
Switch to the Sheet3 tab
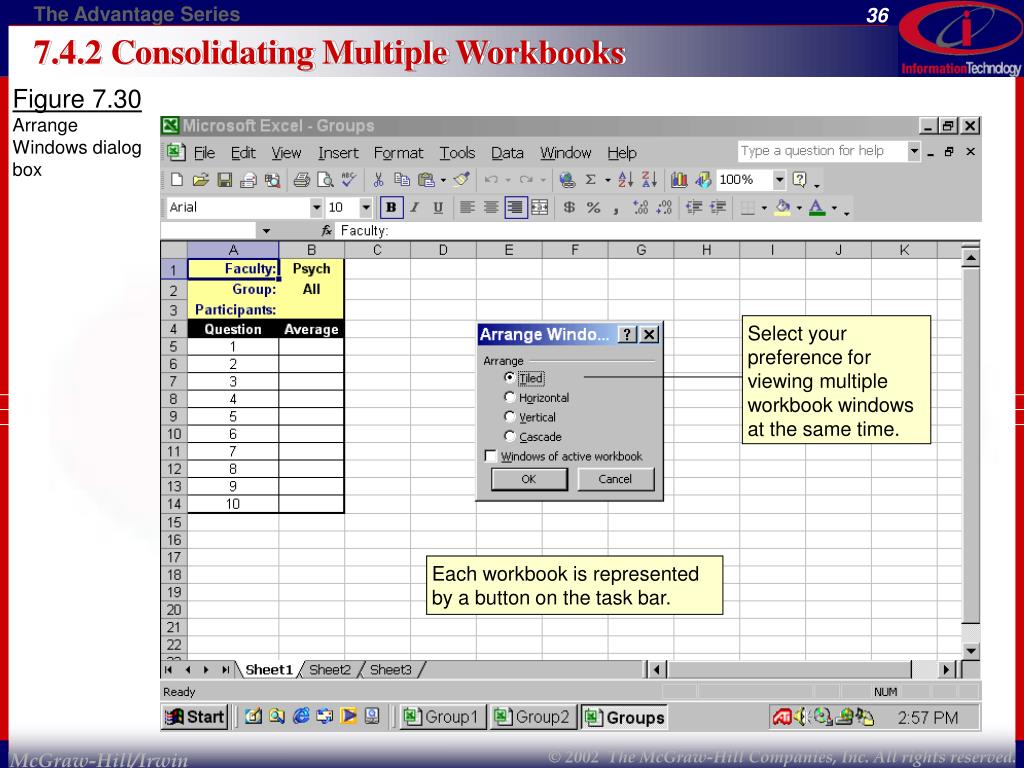click(x=391, y=669)
